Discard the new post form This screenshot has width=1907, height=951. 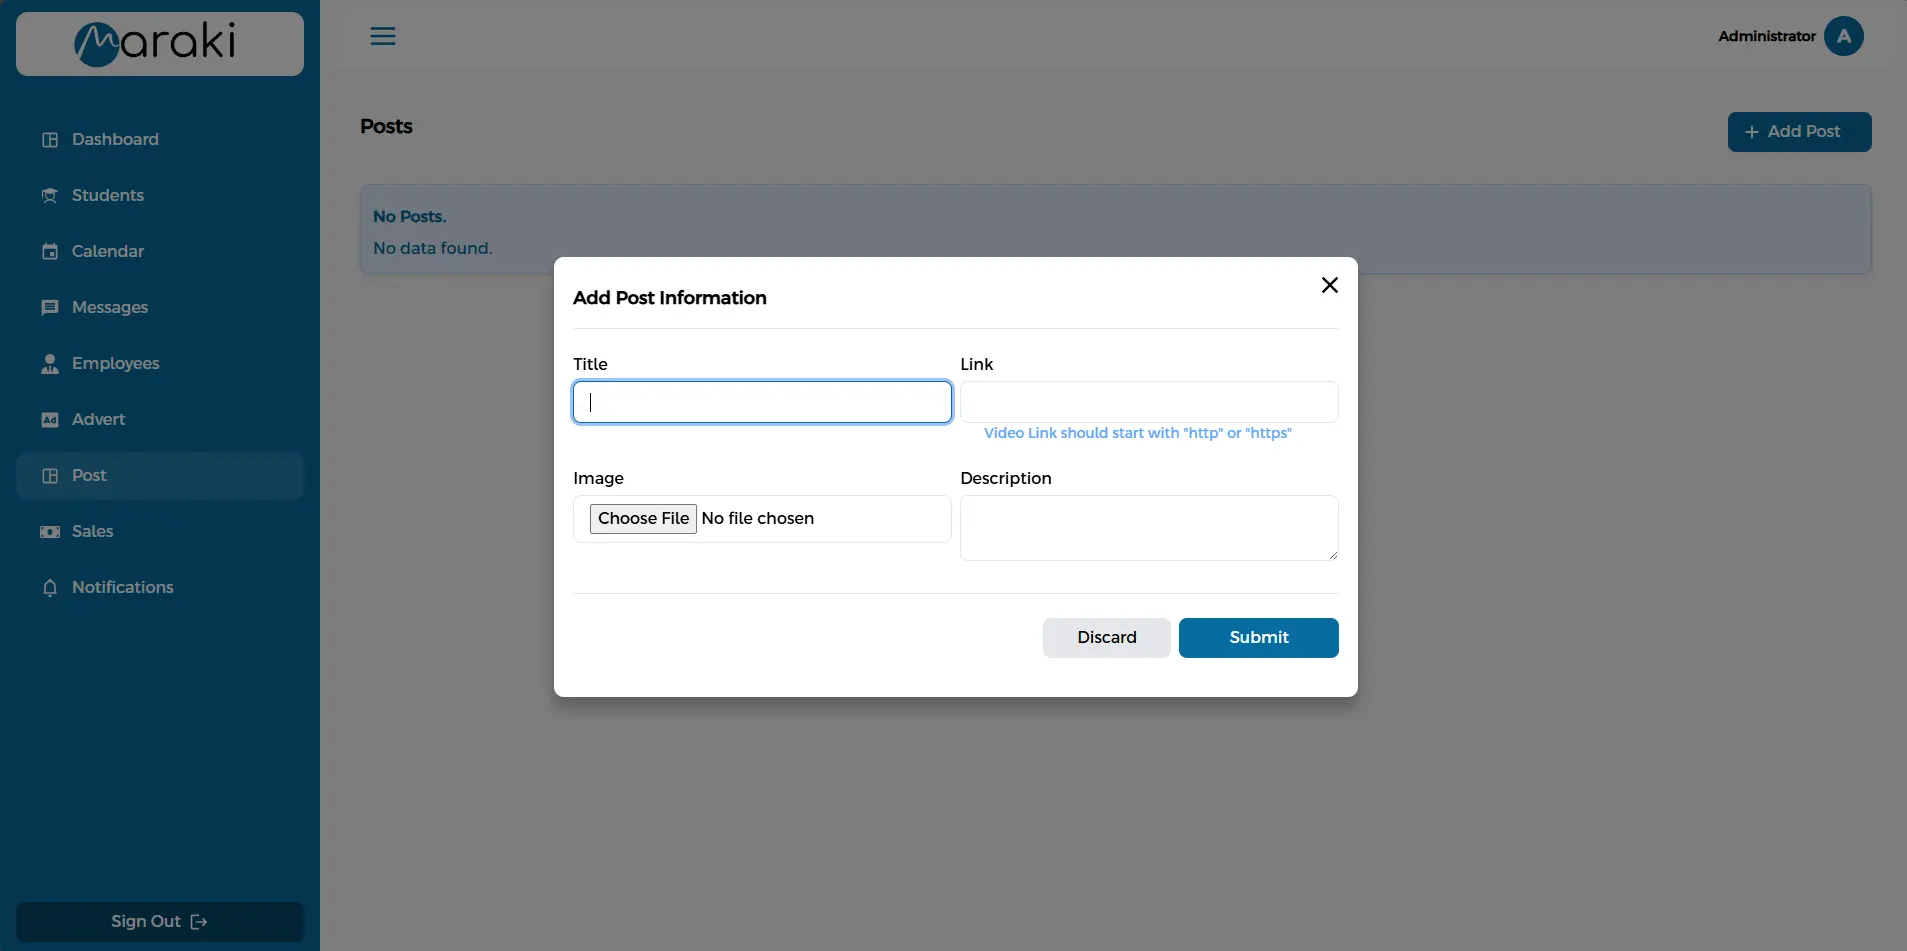[x=1106, y=638]
